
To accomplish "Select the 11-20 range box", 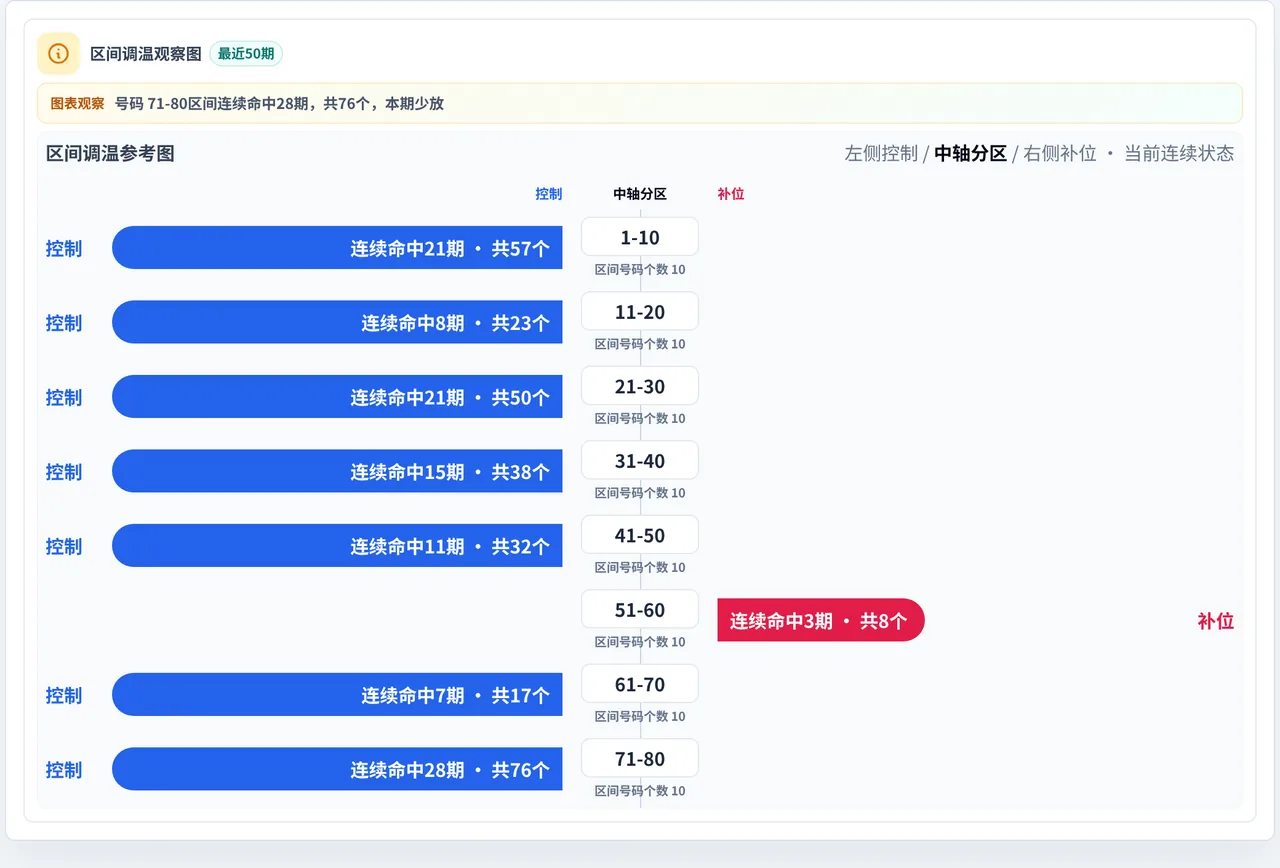I will click(640, 312).
